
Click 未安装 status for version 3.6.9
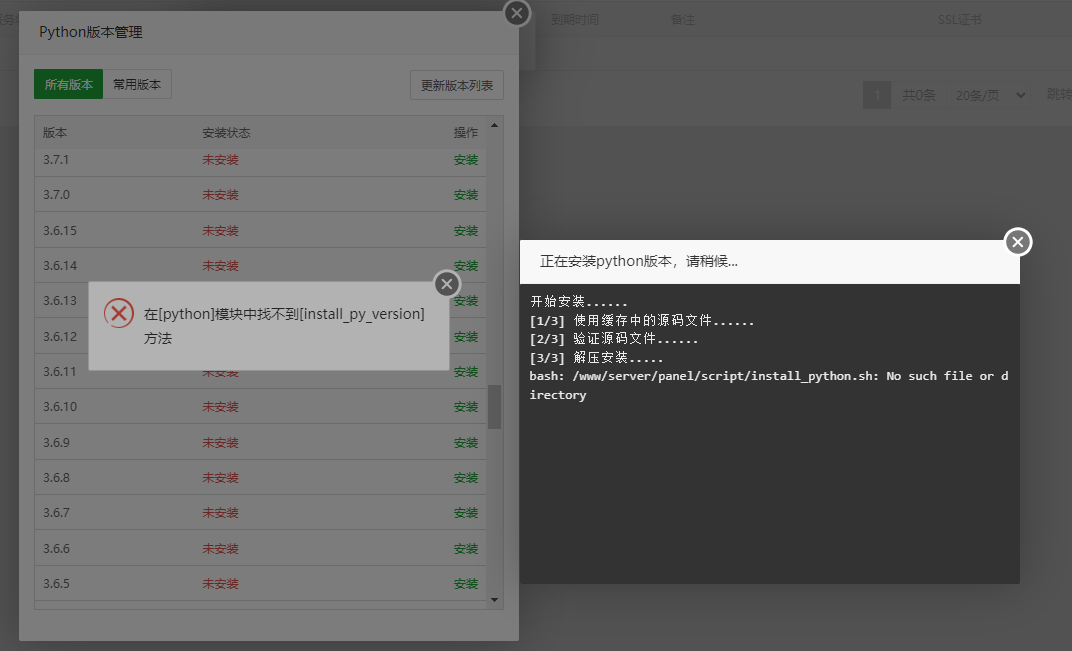pyautogui.click(x=220, y=442)
